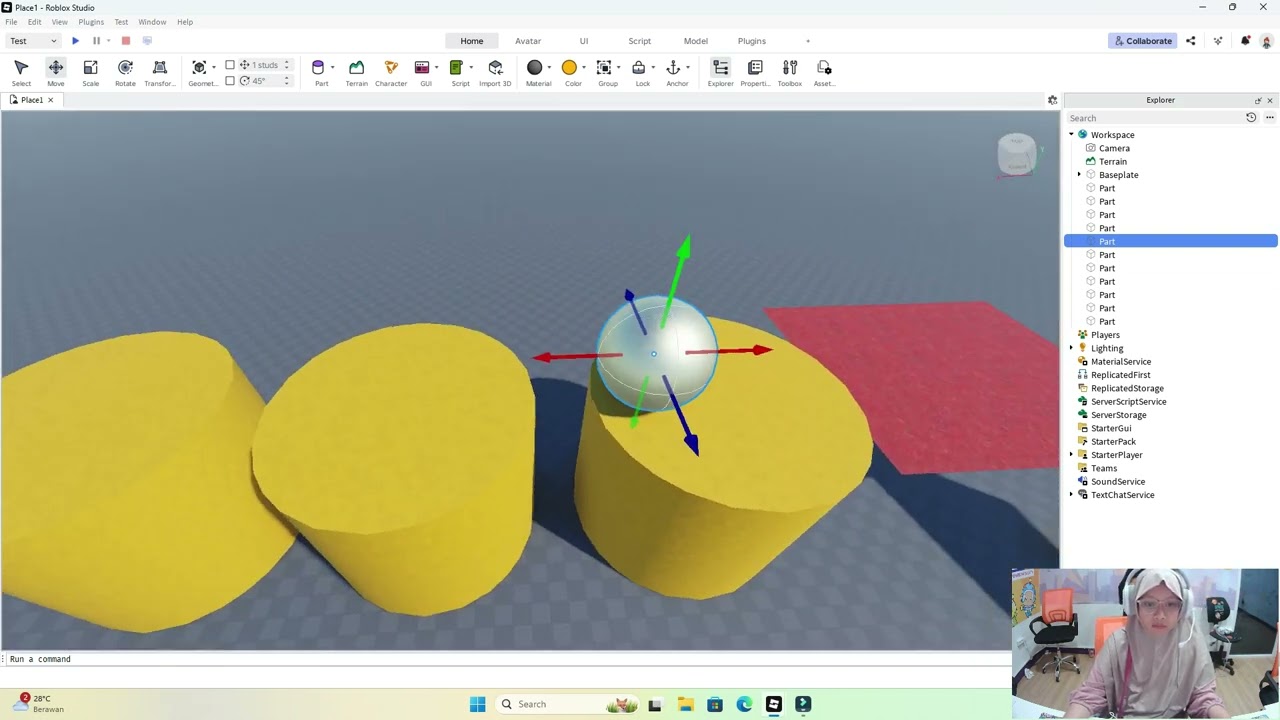
Task: Expand the Anchor dropdown arrow
Action: pyautogui.click(x=688, y=68)
